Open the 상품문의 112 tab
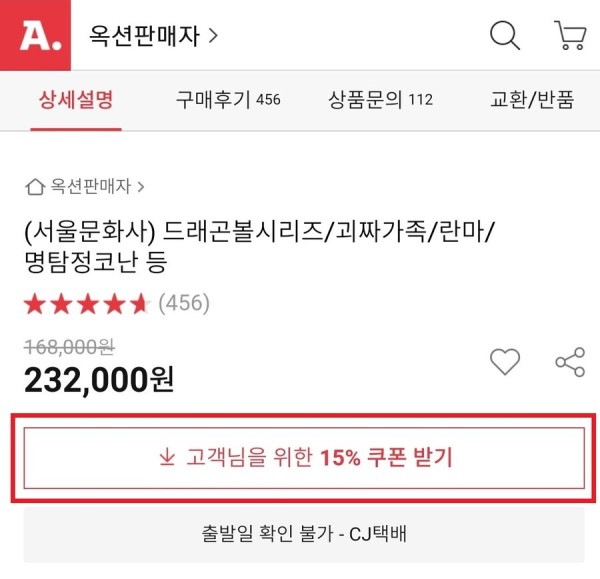 click(380, 100)
